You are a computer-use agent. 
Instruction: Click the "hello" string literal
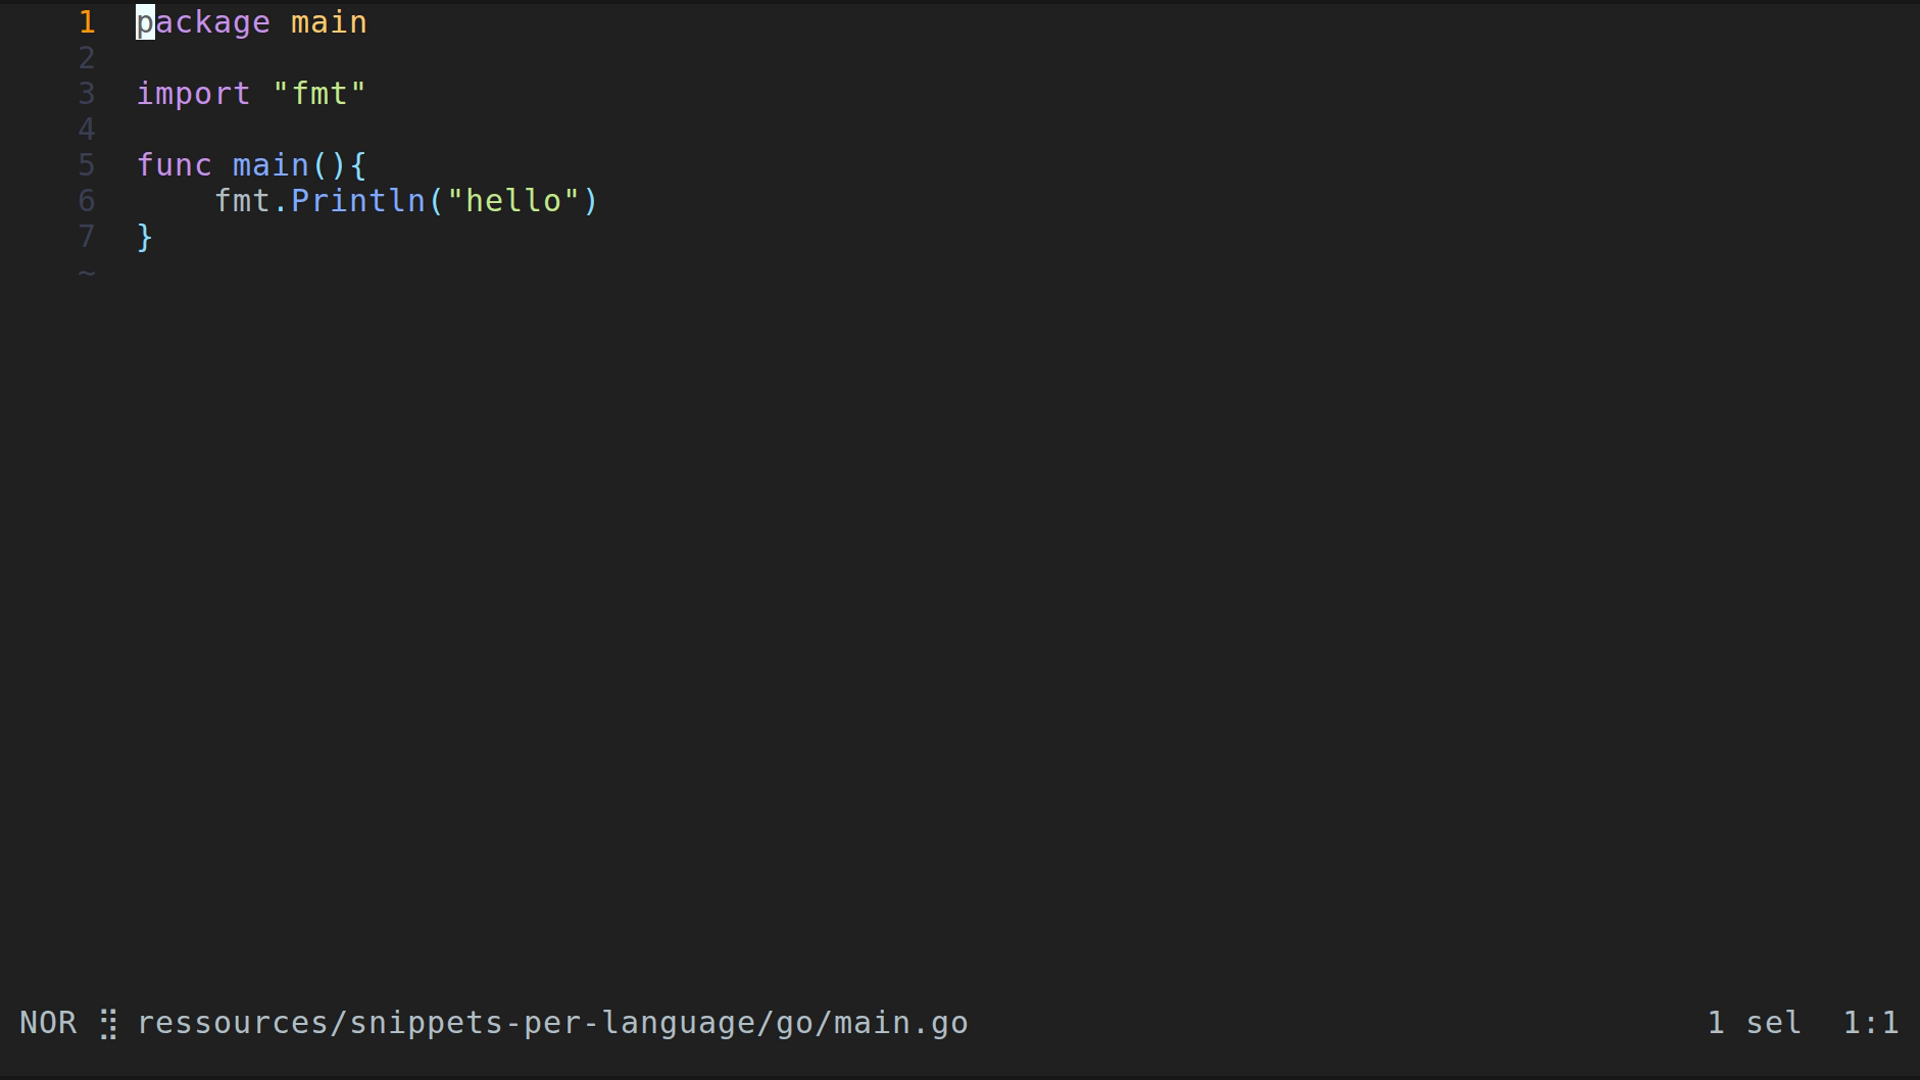(x=513, y=201)
